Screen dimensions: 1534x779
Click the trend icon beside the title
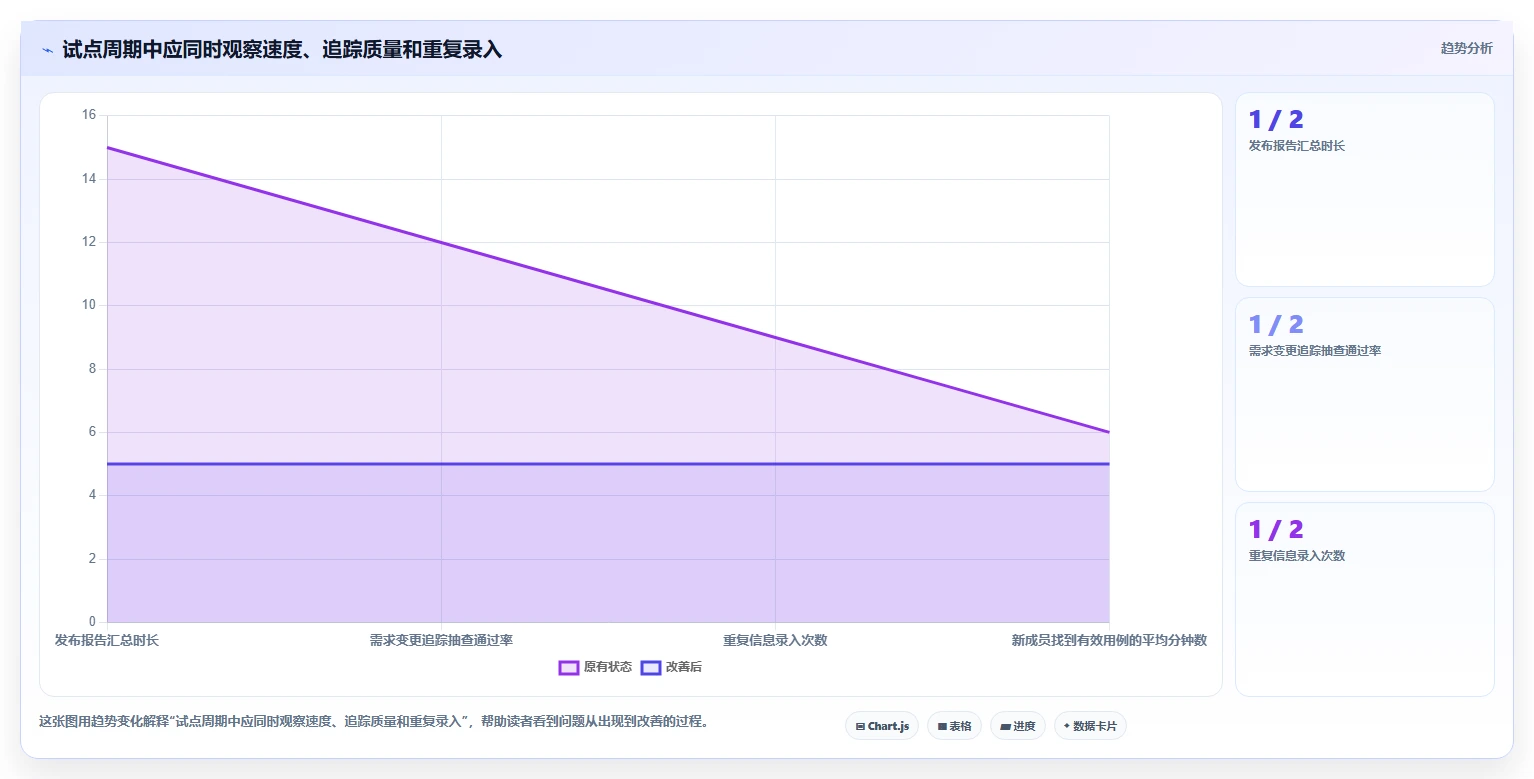coord(47,50)
